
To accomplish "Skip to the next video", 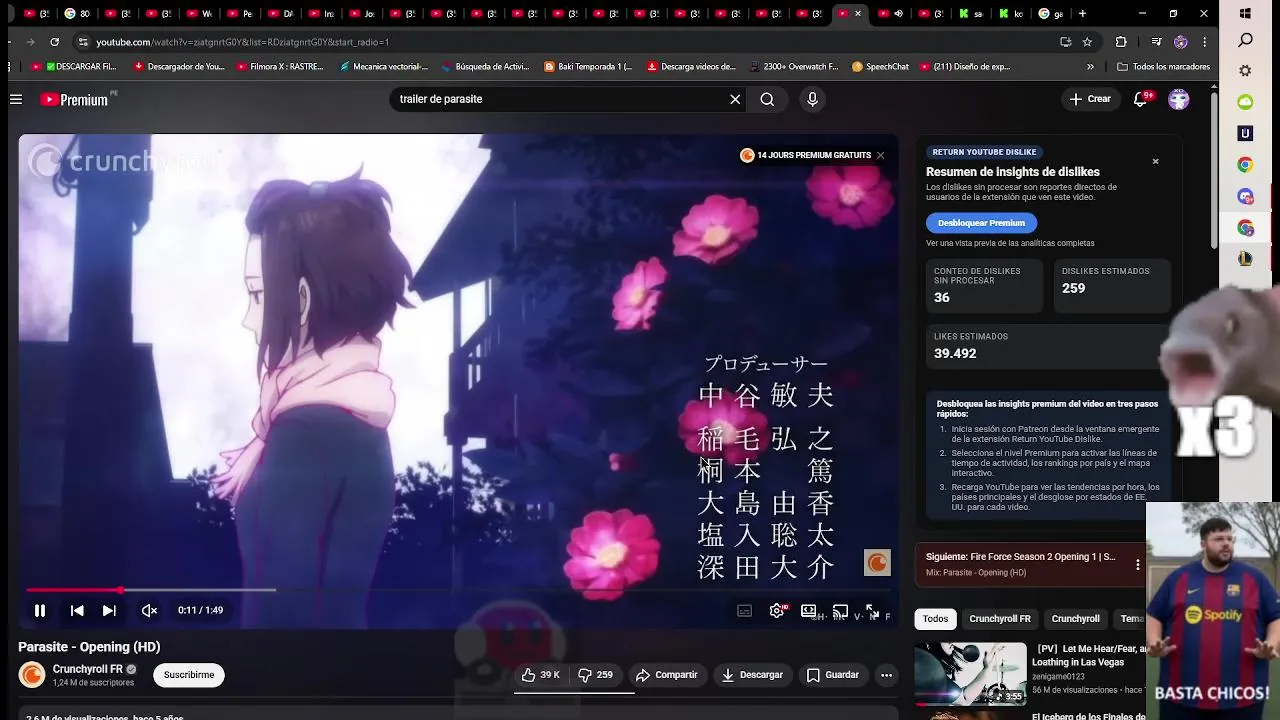I will [109, 610].
